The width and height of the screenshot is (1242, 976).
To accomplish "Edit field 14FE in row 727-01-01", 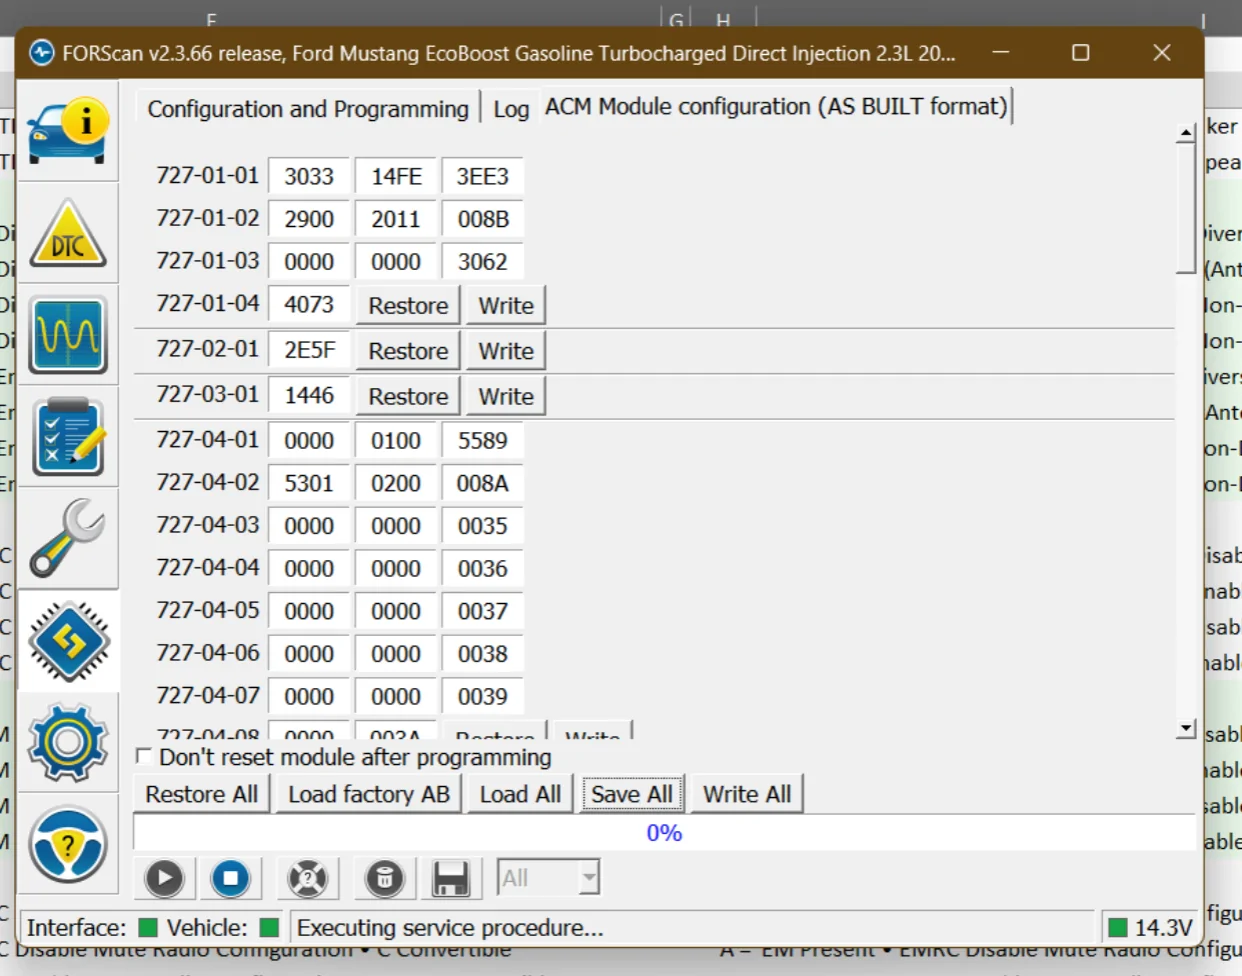I will pyautogui.click(x=396, y=176).
